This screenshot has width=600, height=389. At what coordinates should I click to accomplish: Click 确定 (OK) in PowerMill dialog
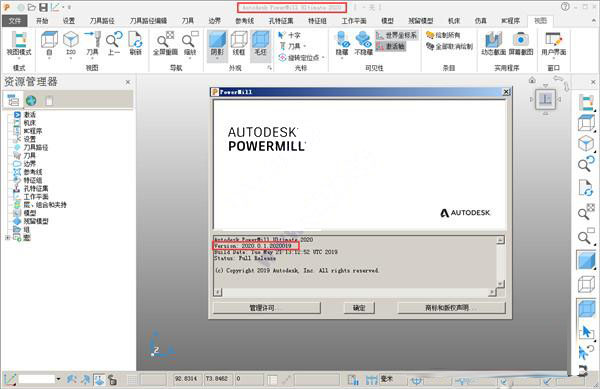coord(359,308)
